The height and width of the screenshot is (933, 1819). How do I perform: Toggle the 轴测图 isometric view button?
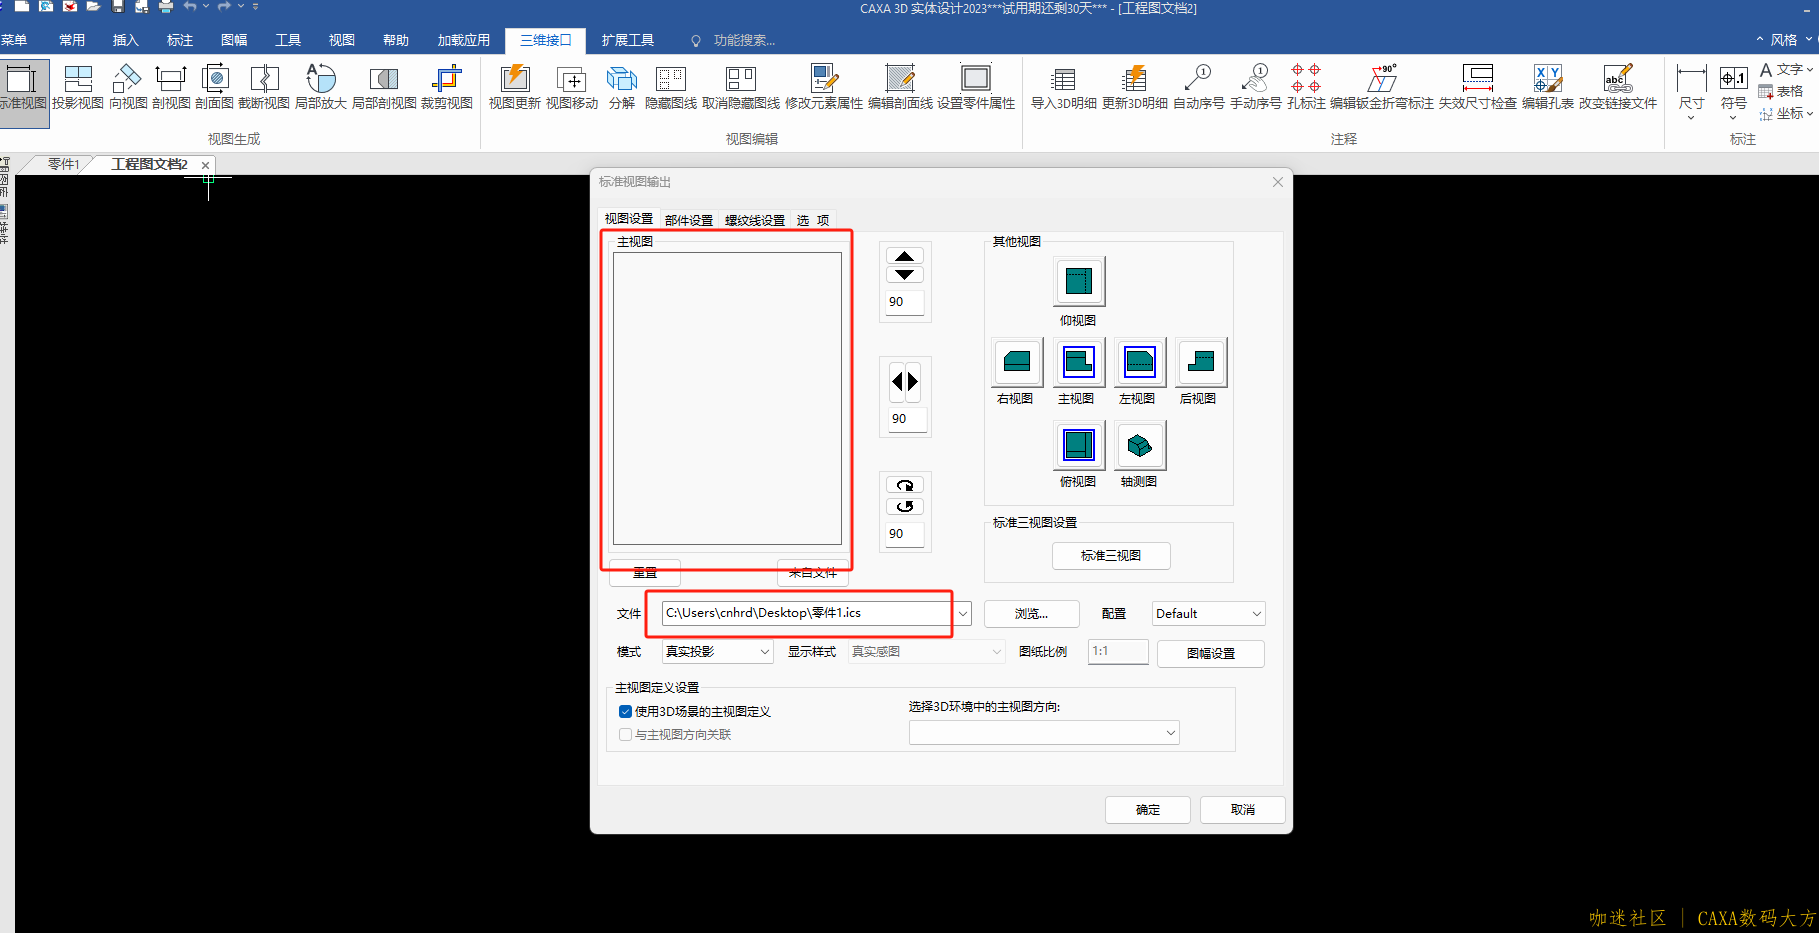tap(1140, 445)
